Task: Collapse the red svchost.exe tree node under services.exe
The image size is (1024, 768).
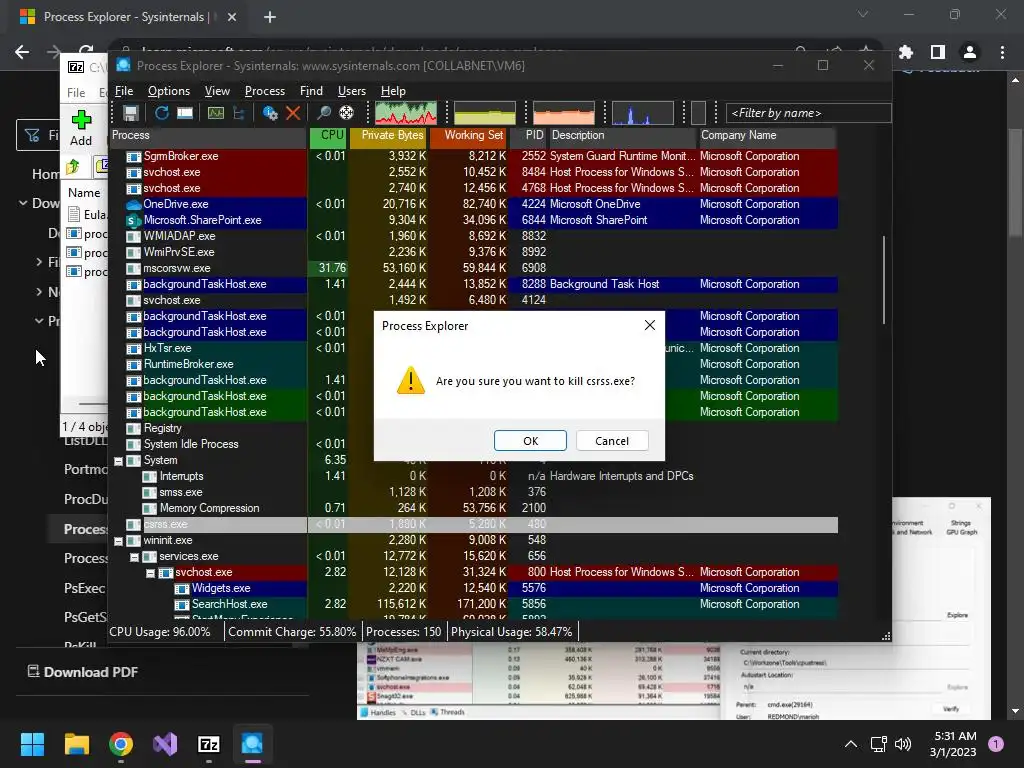Action: [150, 573]
